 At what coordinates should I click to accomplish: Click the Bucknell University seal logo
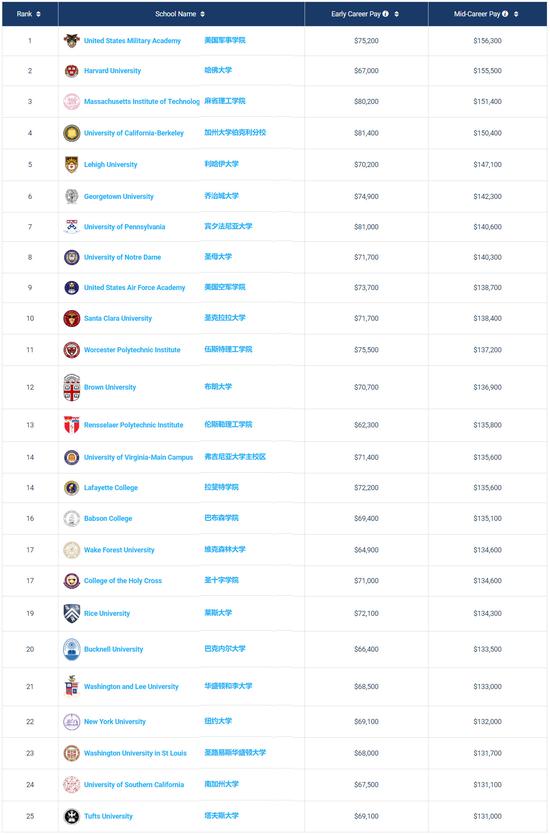coord(71,649)
